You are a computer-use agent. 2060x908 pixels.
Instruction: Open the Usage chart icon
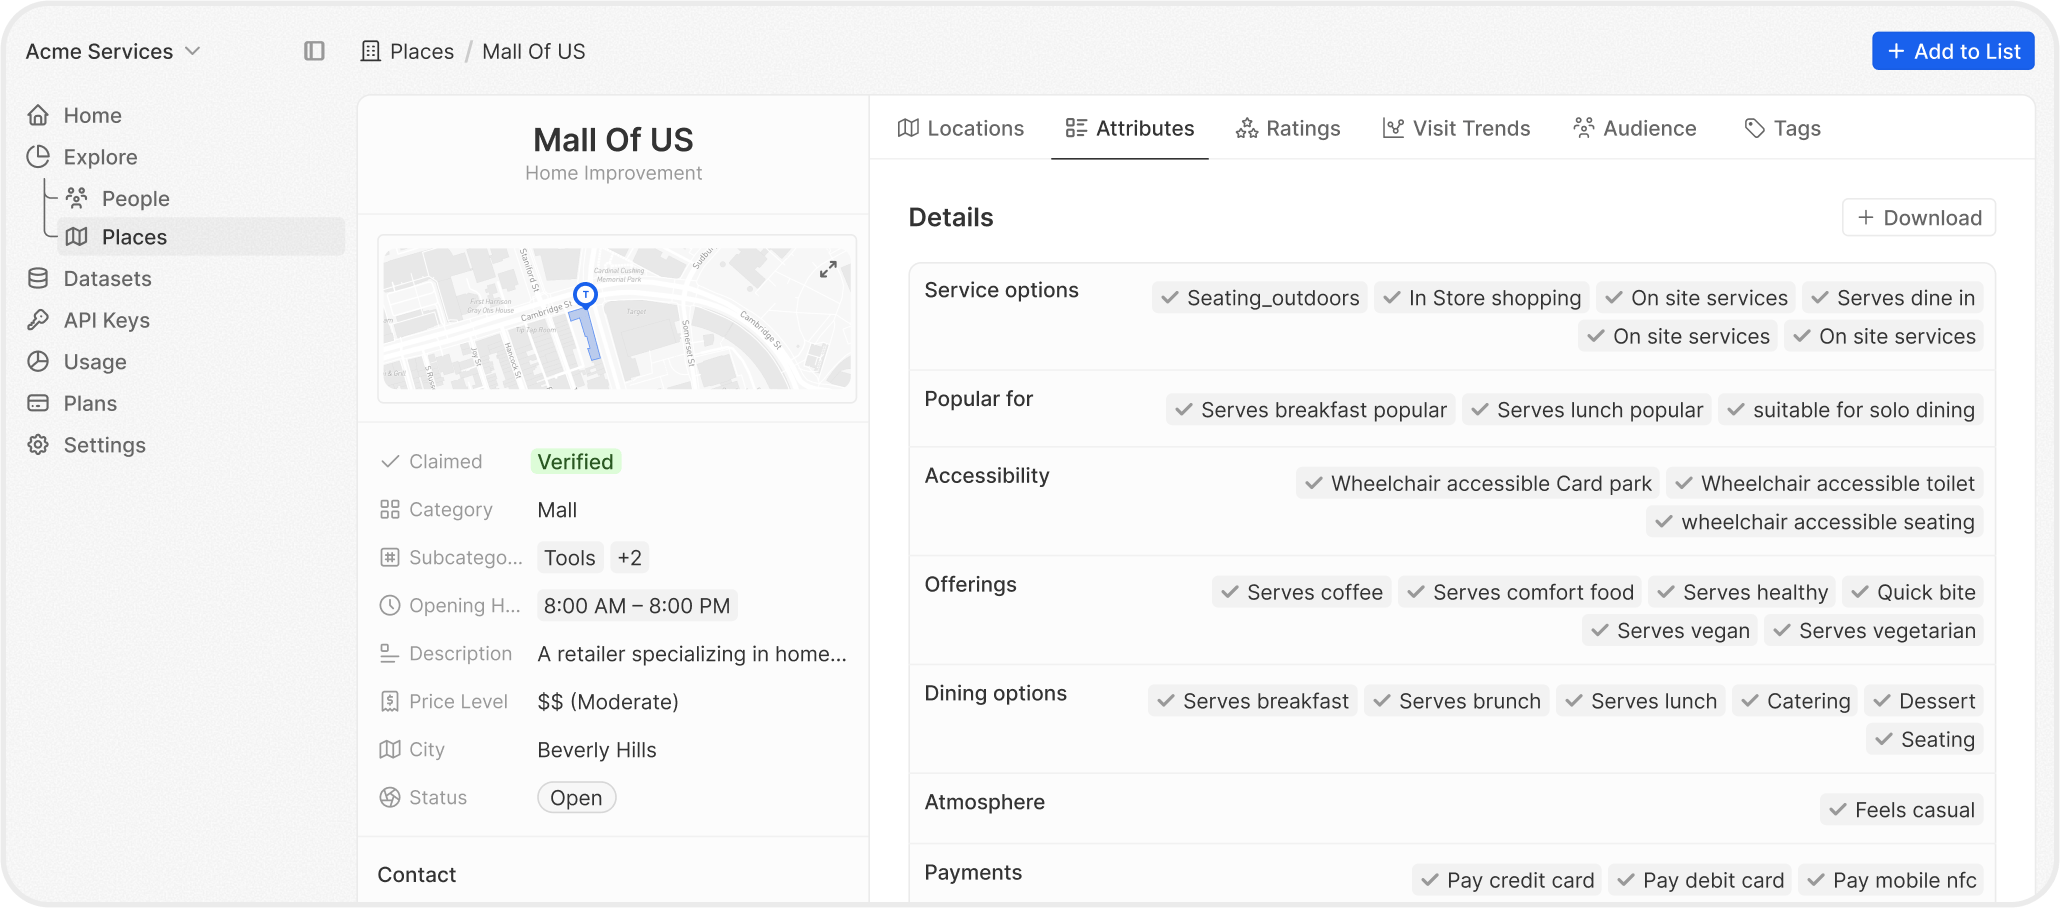pyautogui.click(x=38, y=362)
